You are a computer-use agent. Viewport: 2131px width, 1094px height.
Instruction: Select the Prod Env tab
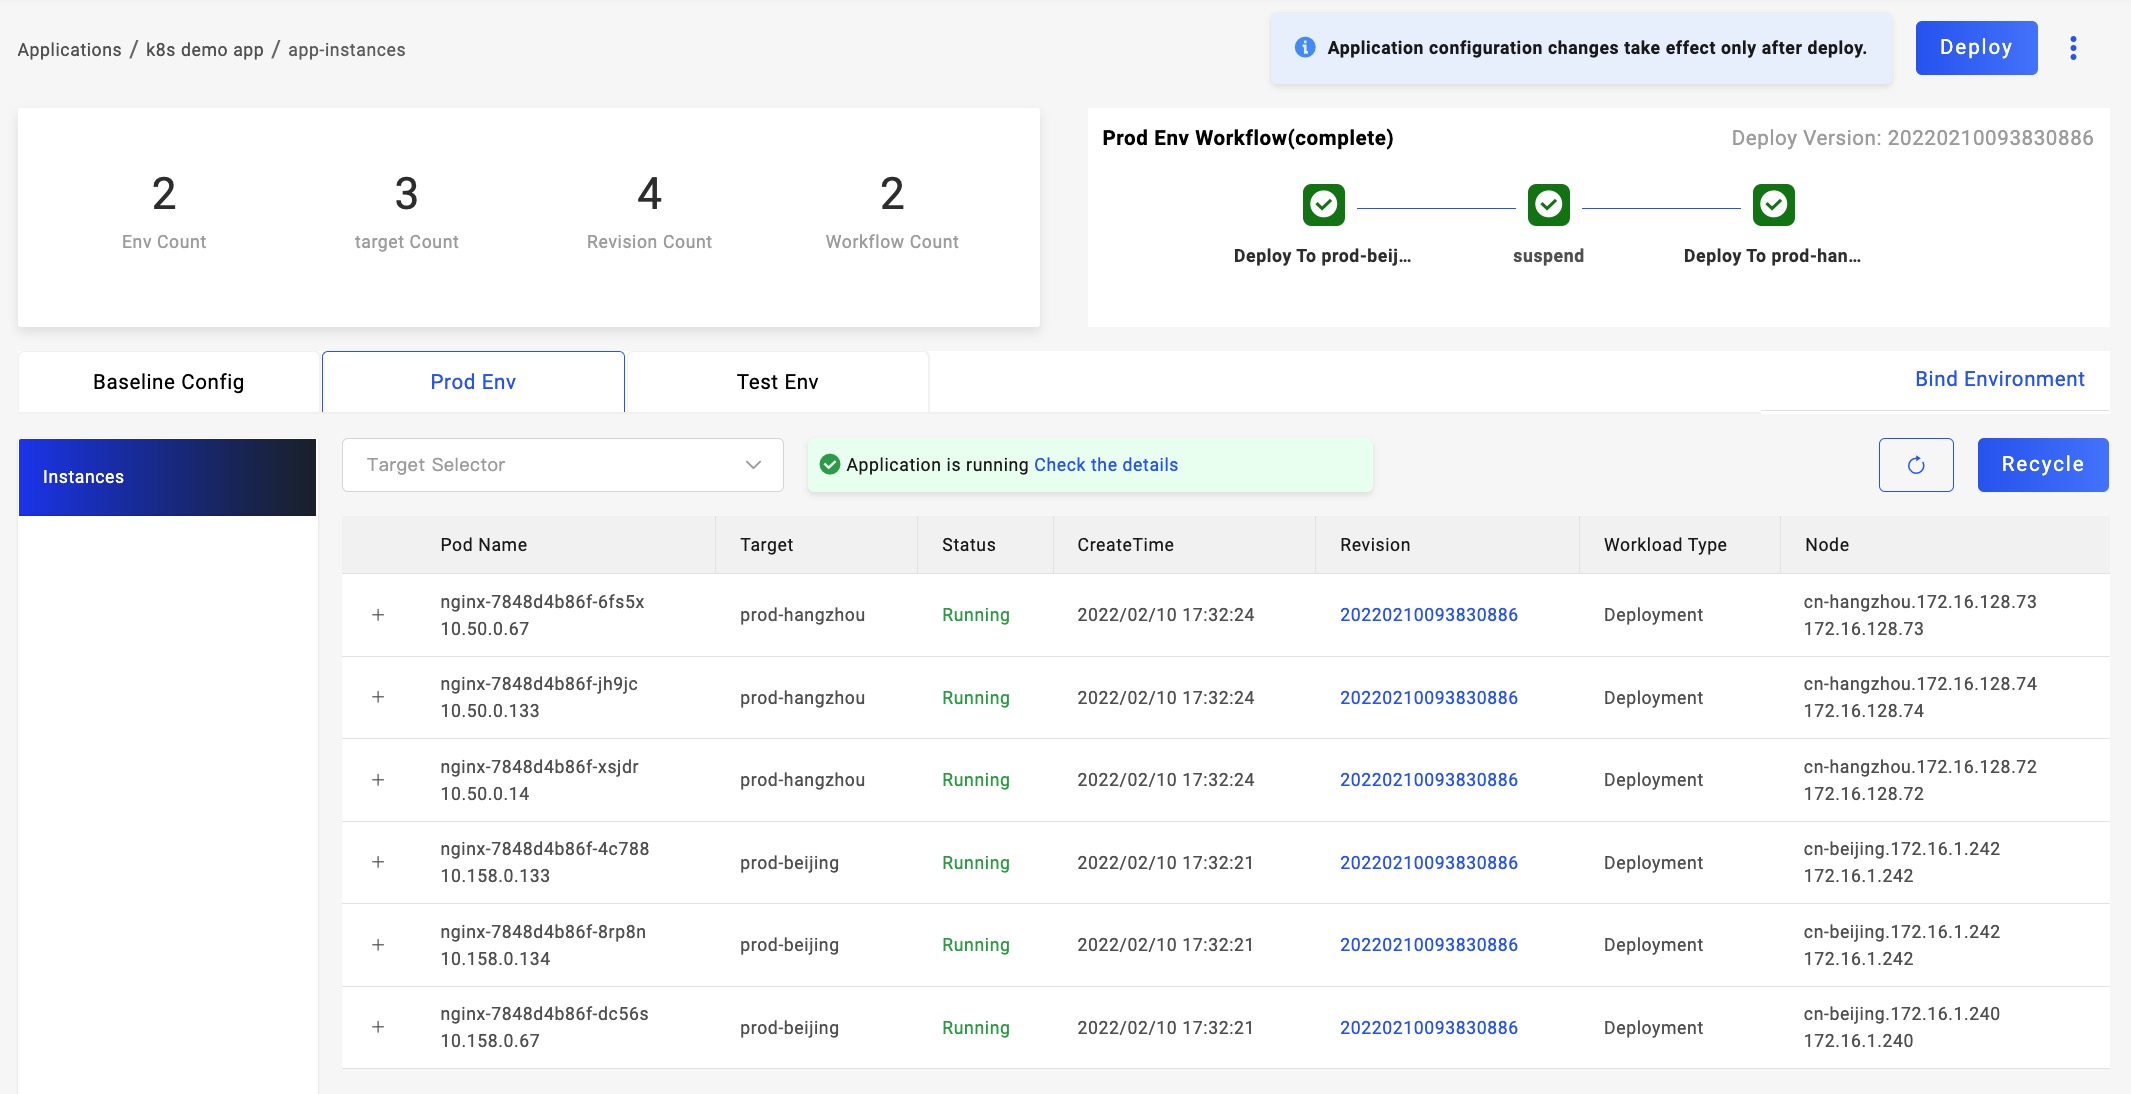coord(473,382)
